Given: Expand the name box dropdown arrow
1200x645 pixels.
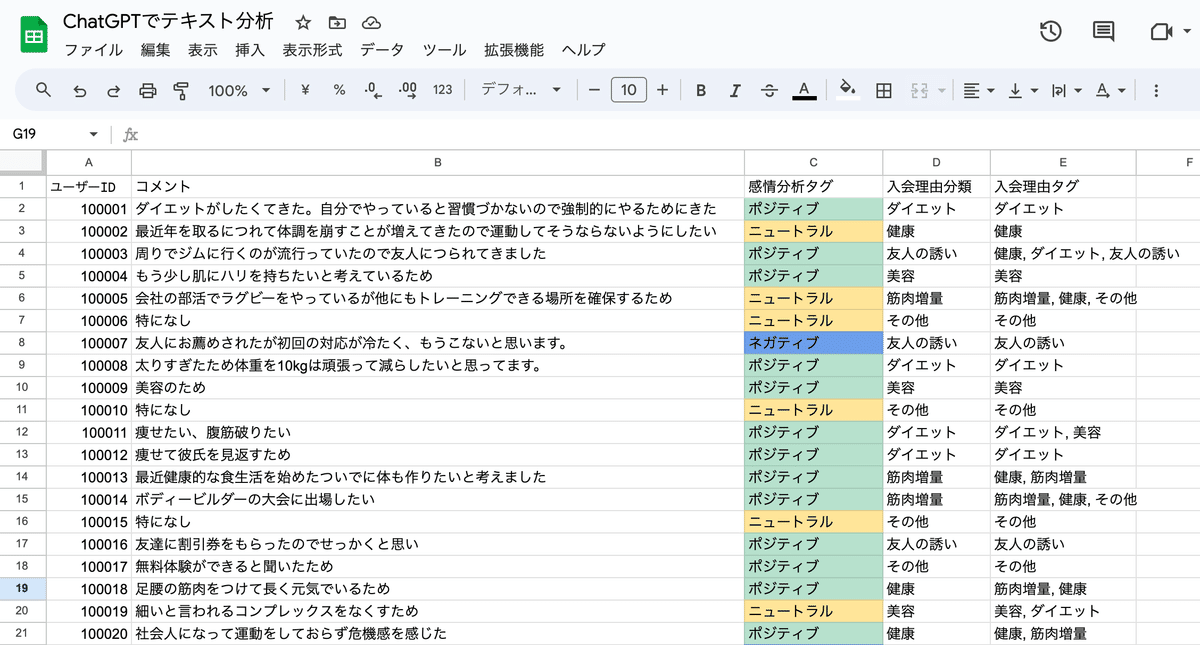Looking at the screenshot, I should click(93, 134).
